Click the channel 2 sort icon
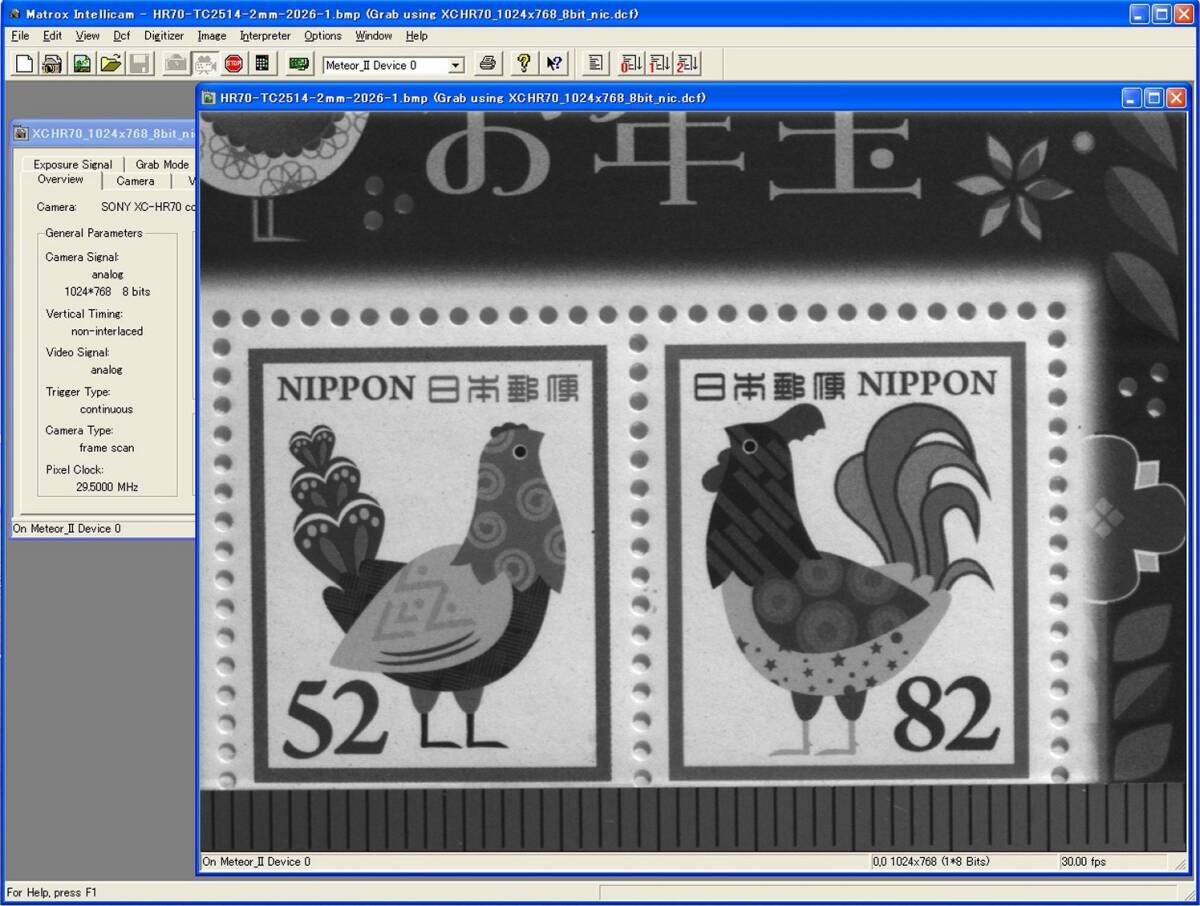Screen dimensions: 1200x906 point(688,64)
